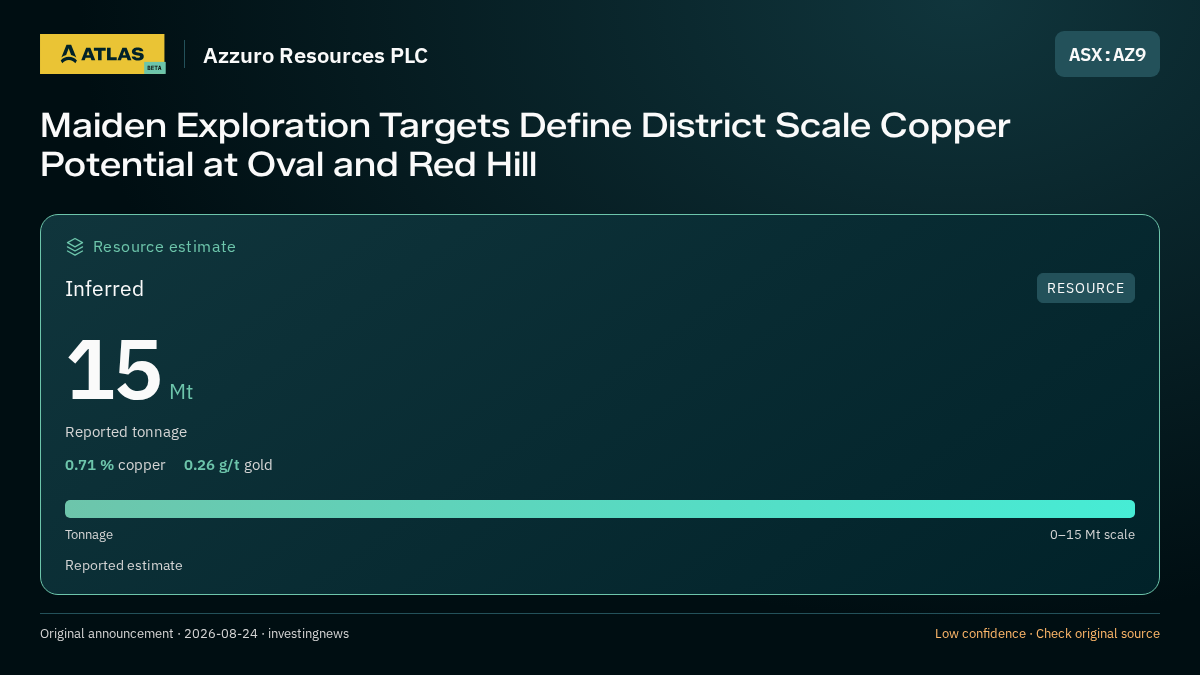Click the Low confidence warning text

(1047, 634)
